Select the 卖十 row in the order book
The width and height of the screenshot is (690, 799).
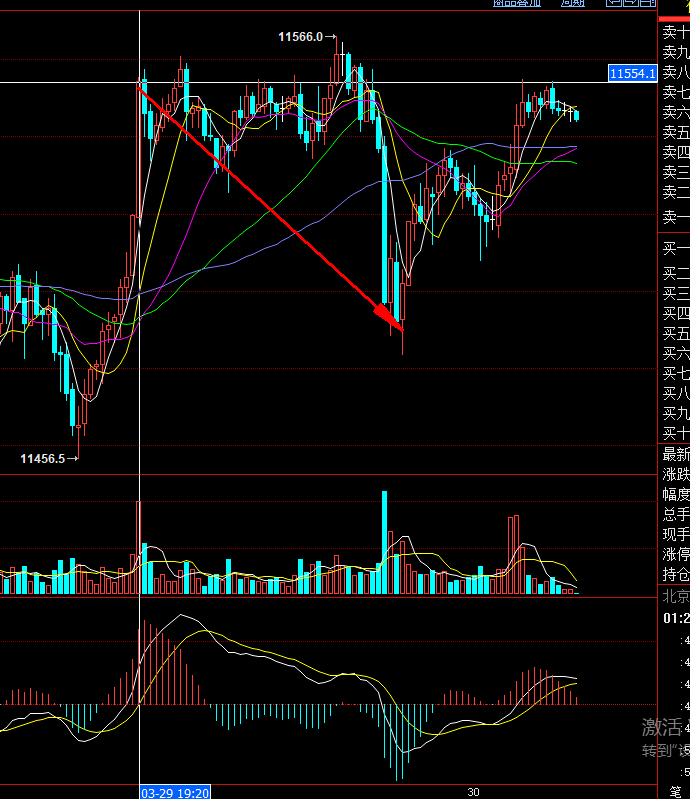[x=676, y=33]
